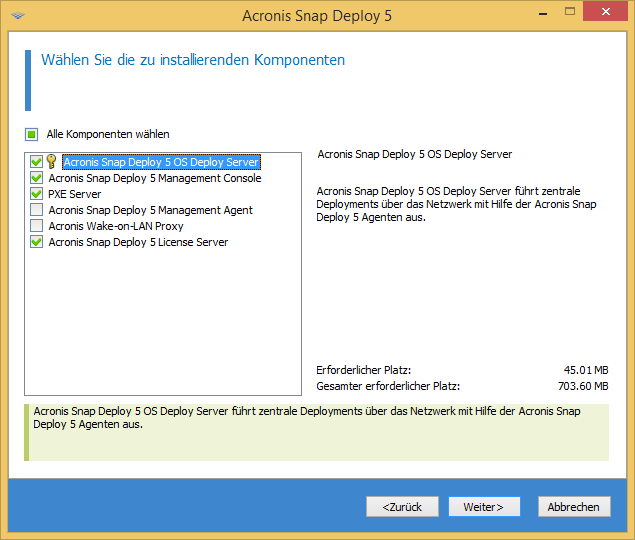The image size is (635, 540).
Task: Close the Acronis Snap Deploy 5 installer
Action: coord(605,11)
